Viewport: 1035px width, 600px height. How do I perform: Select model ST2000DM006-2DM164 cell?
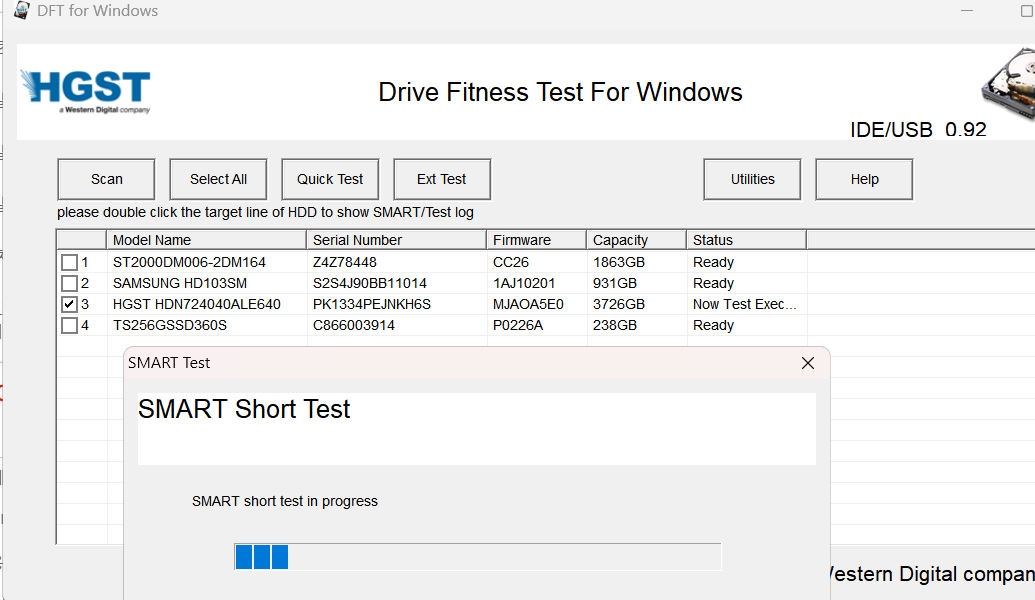189,262
